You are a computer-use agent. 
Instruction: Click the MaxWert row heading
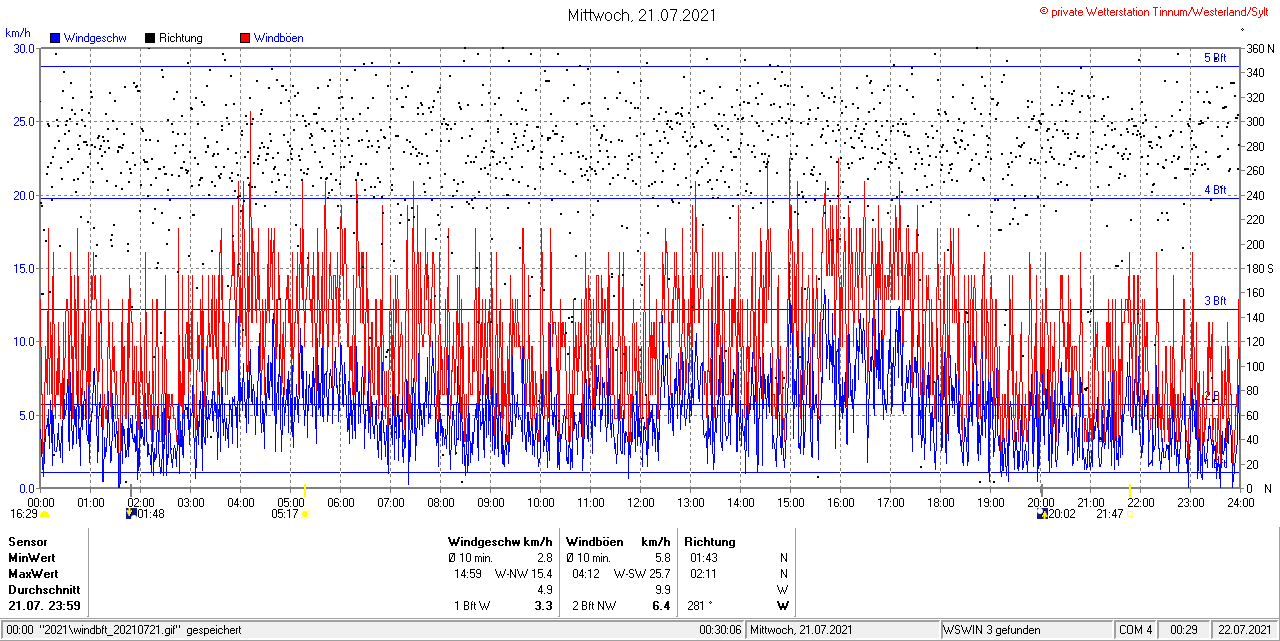click(33, 574)
